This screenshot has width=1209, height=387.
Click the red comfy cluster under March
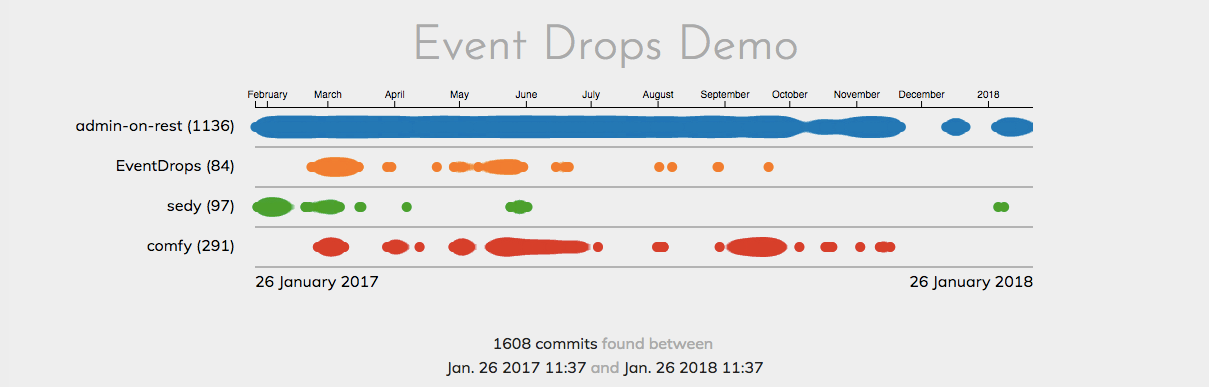click(331, 247)
